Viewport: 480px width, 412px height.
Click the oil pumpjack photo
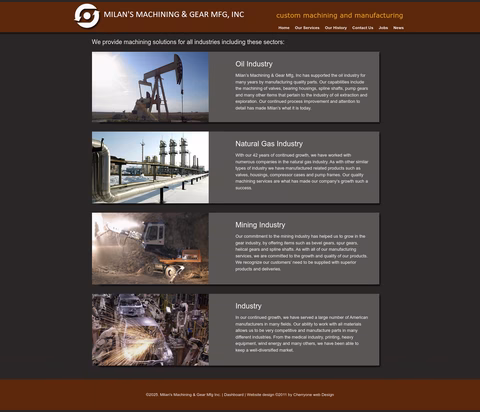pos(150,87)
